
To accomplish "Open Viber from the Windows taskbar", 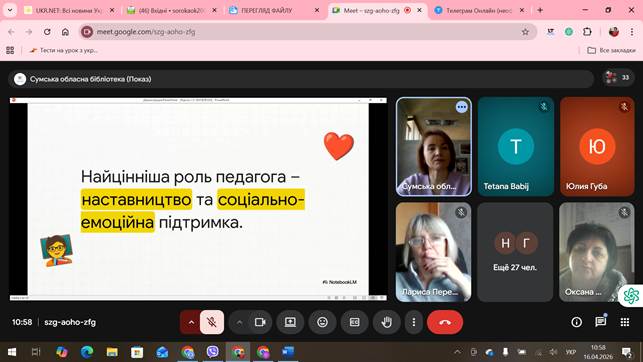I will [x=212, y=352].
